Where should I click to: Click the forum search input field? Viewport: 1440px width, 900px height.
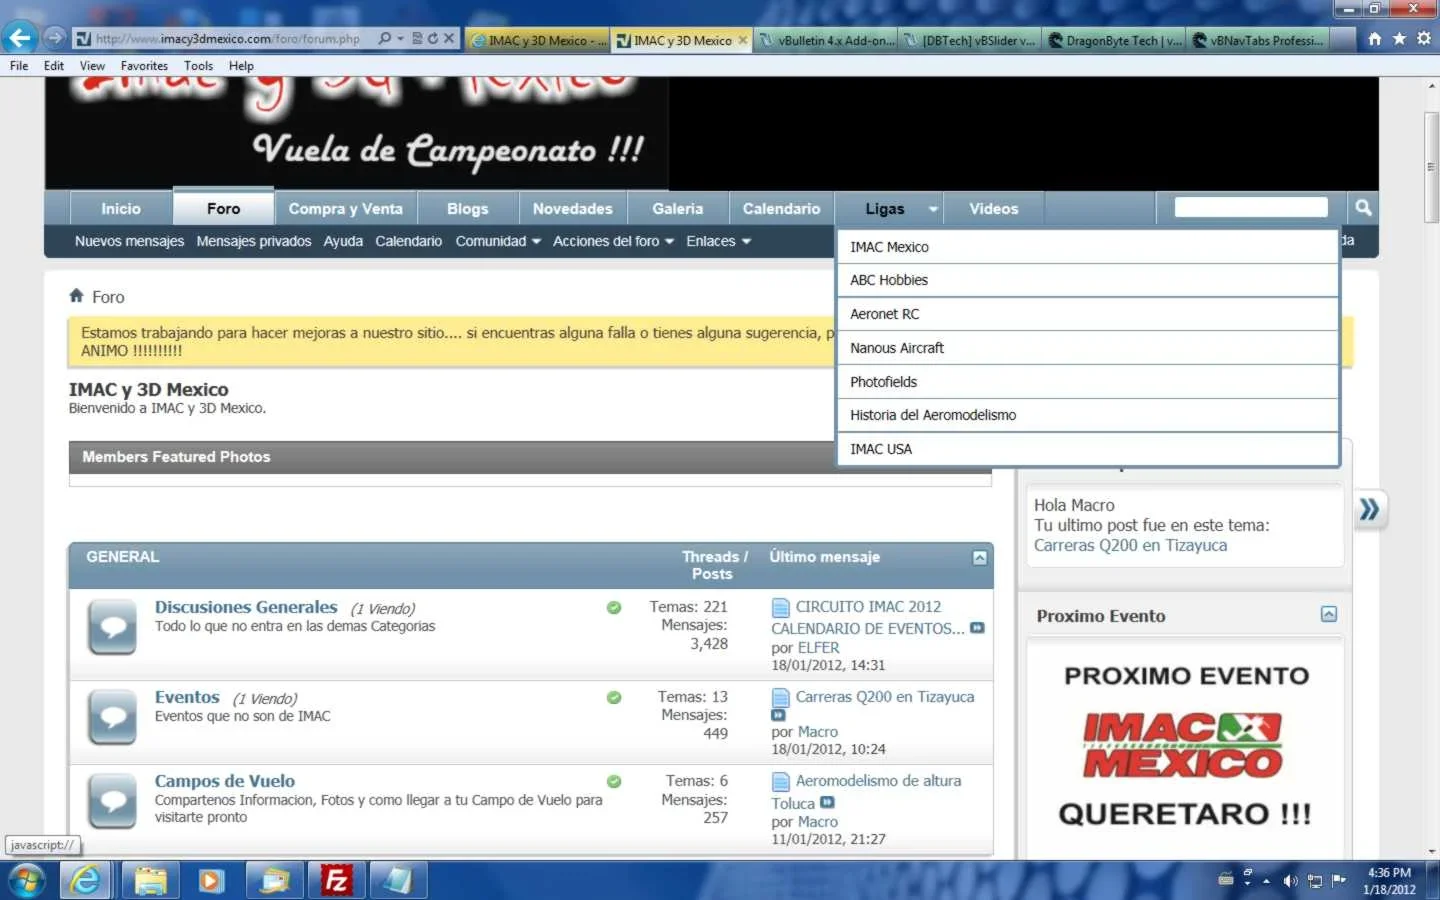1251,207
